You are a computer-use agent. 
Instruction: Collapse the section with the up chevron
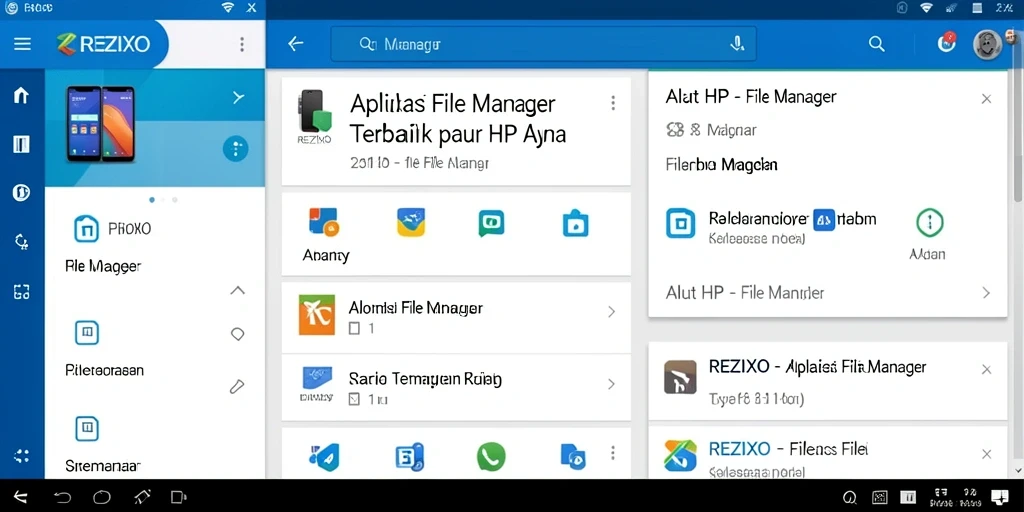click(238, 291)
